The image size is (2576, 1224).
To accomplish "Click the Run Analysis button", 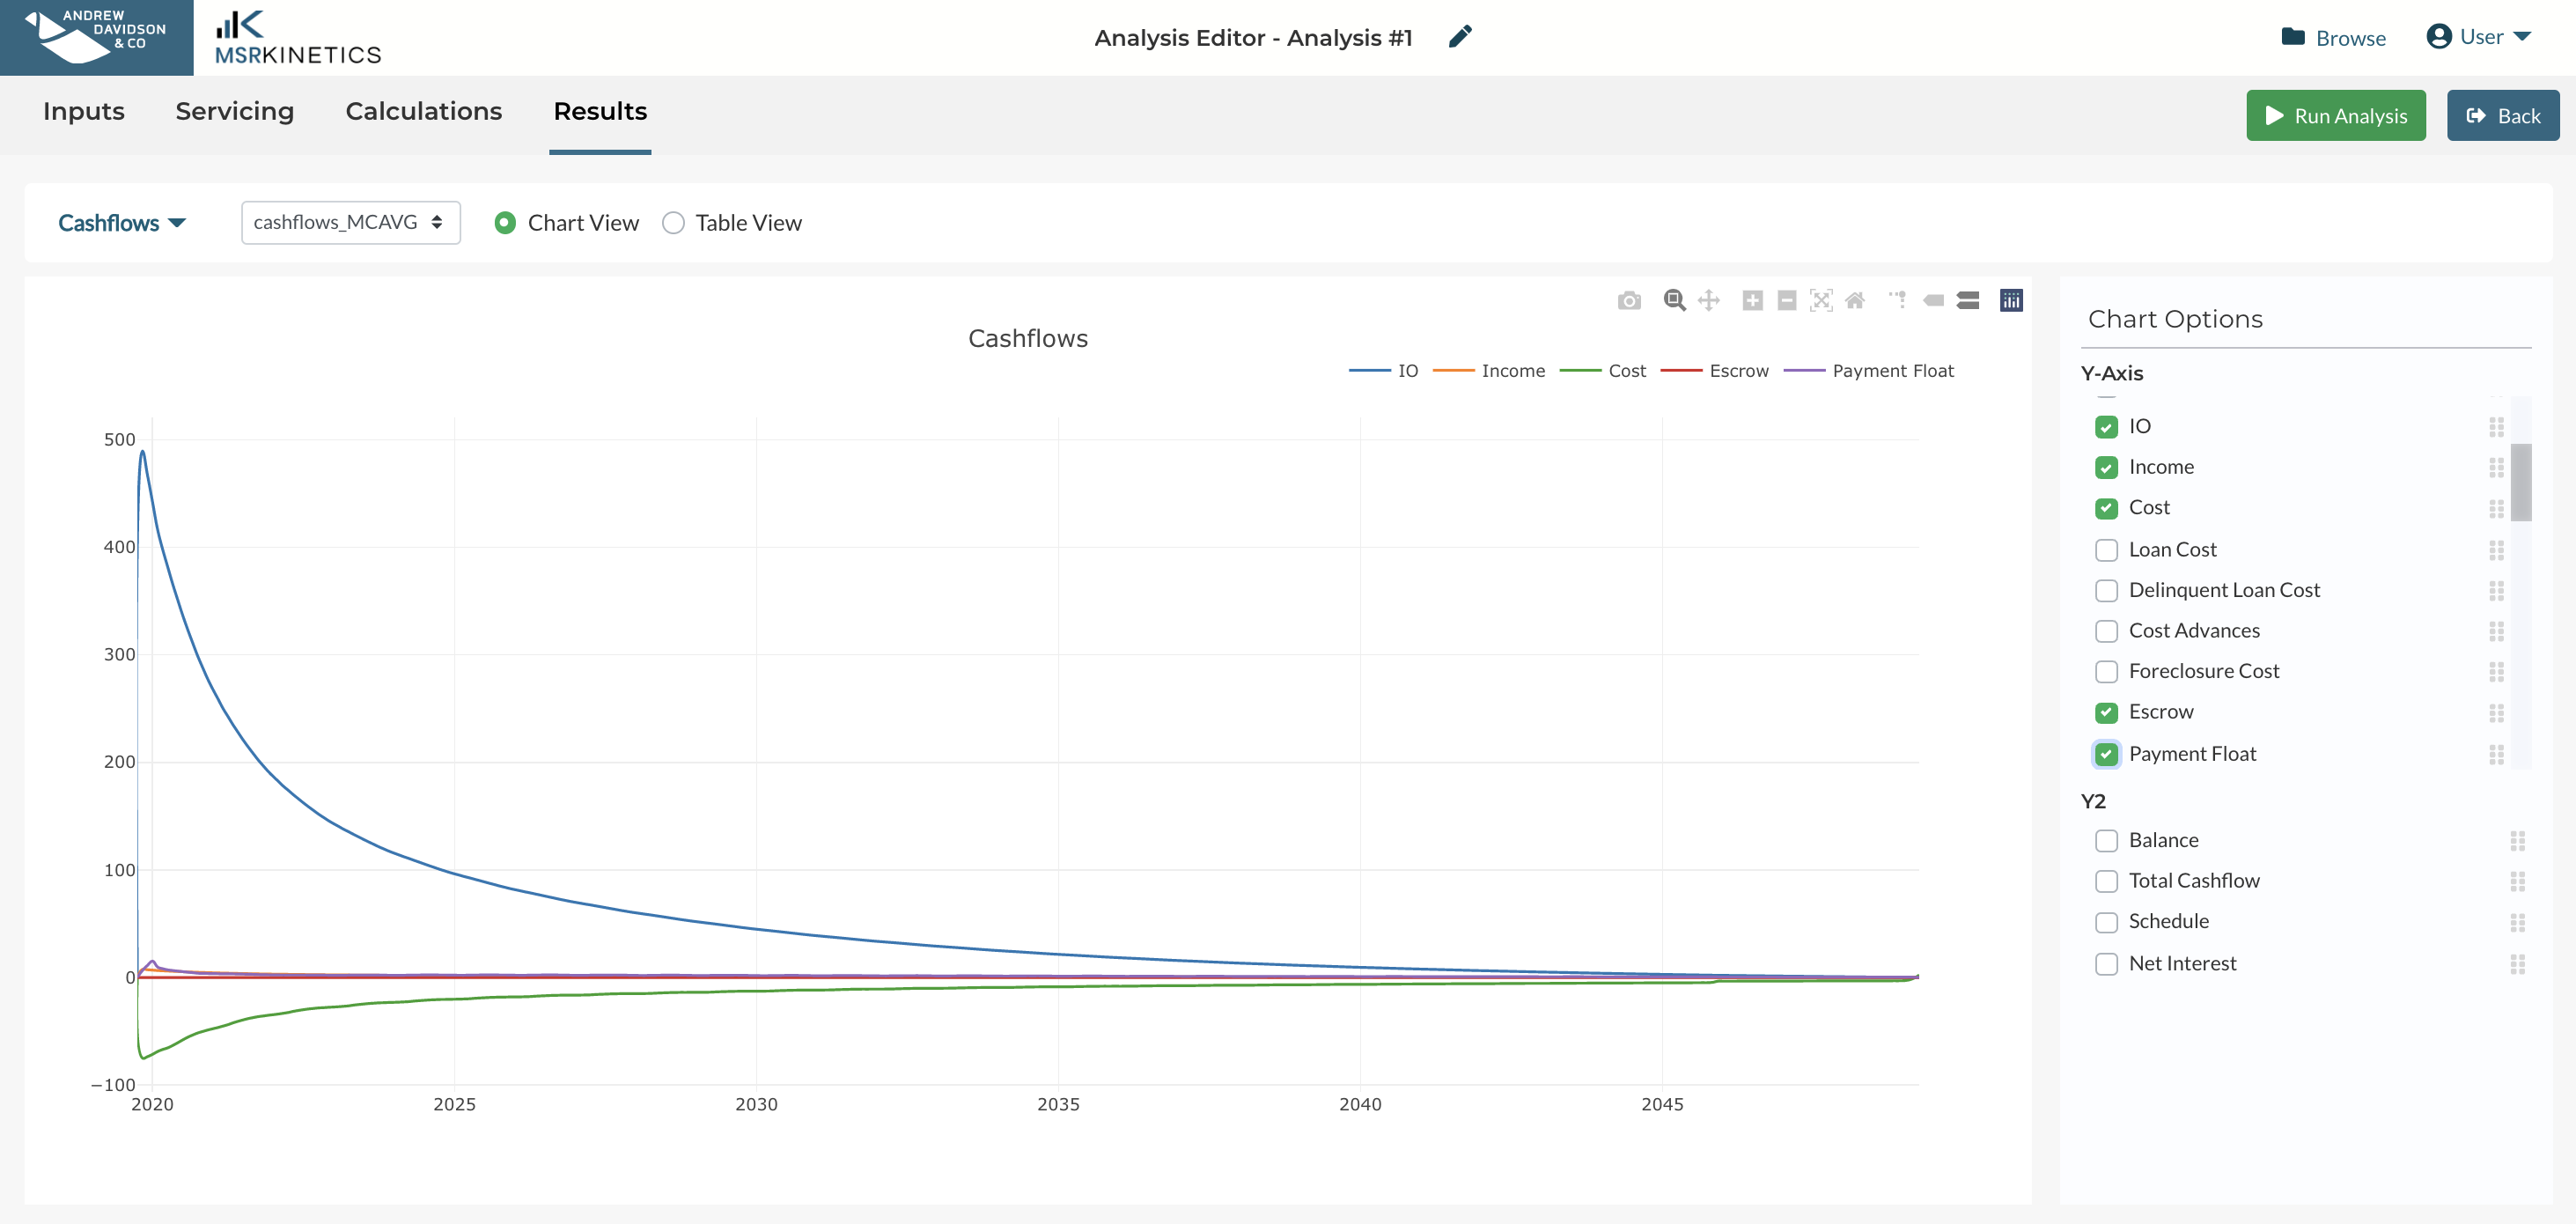I will pyautogui.click(x=2336, y=116).
